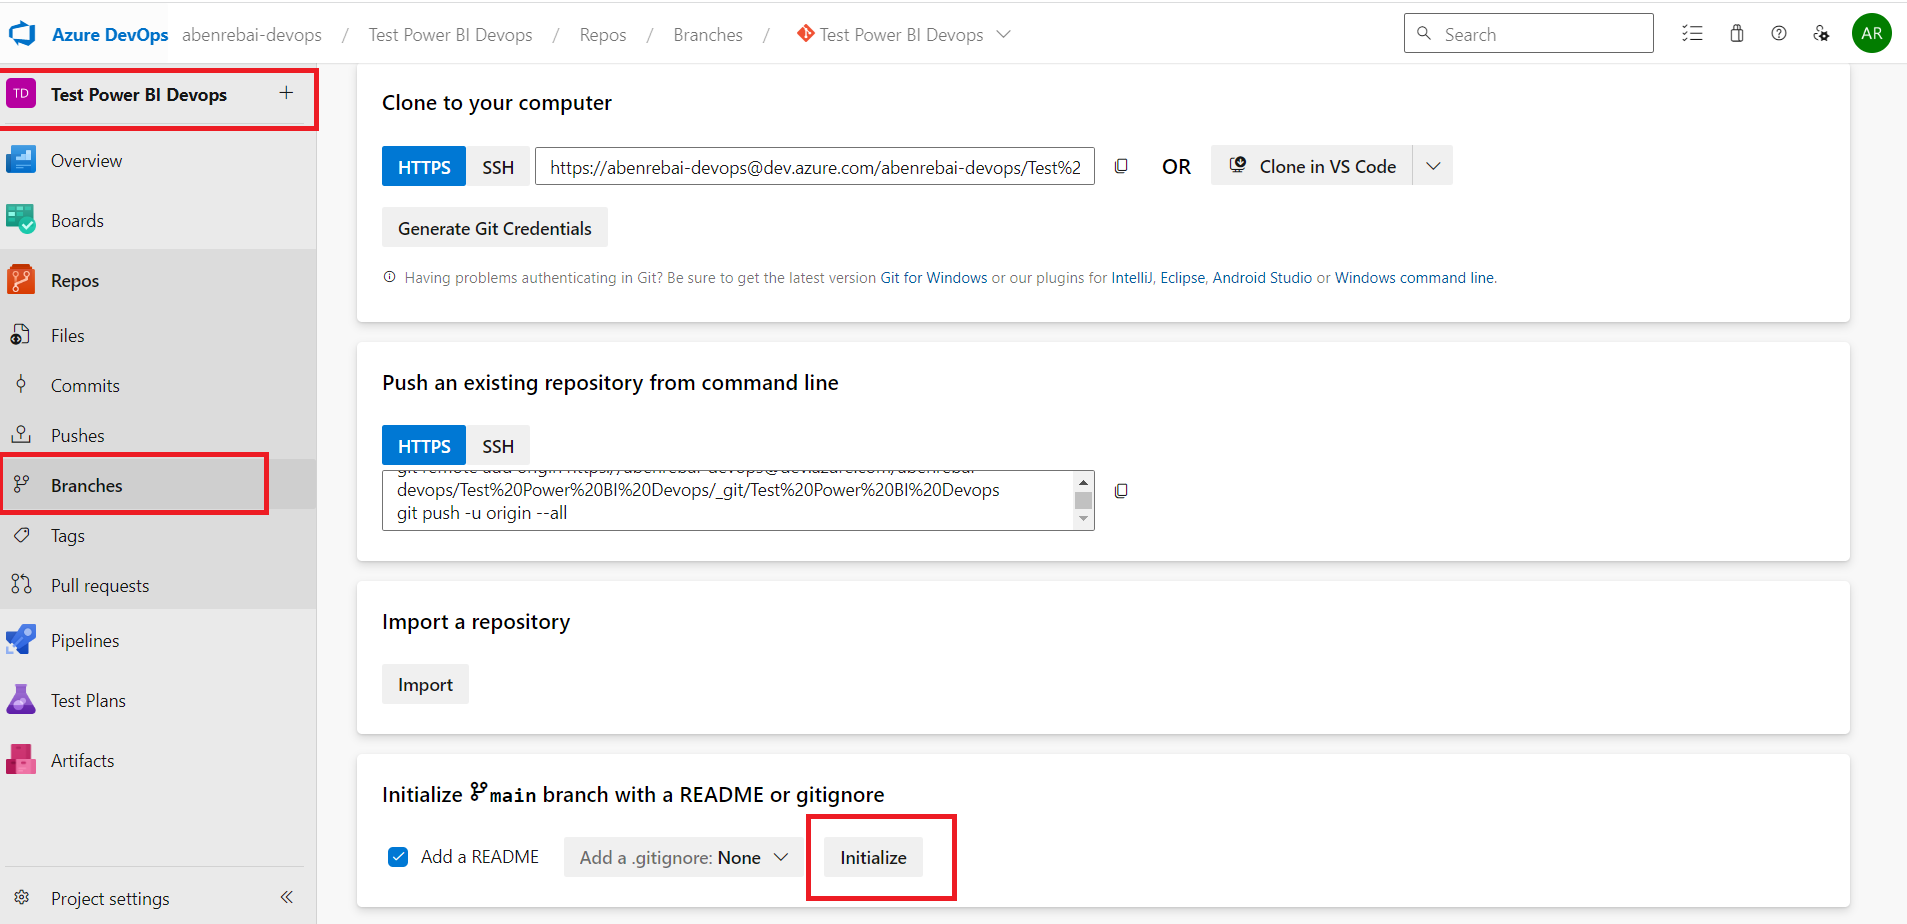Open Files icon in Repos menu
The image size is (1907, 924).
click(21, 335)
